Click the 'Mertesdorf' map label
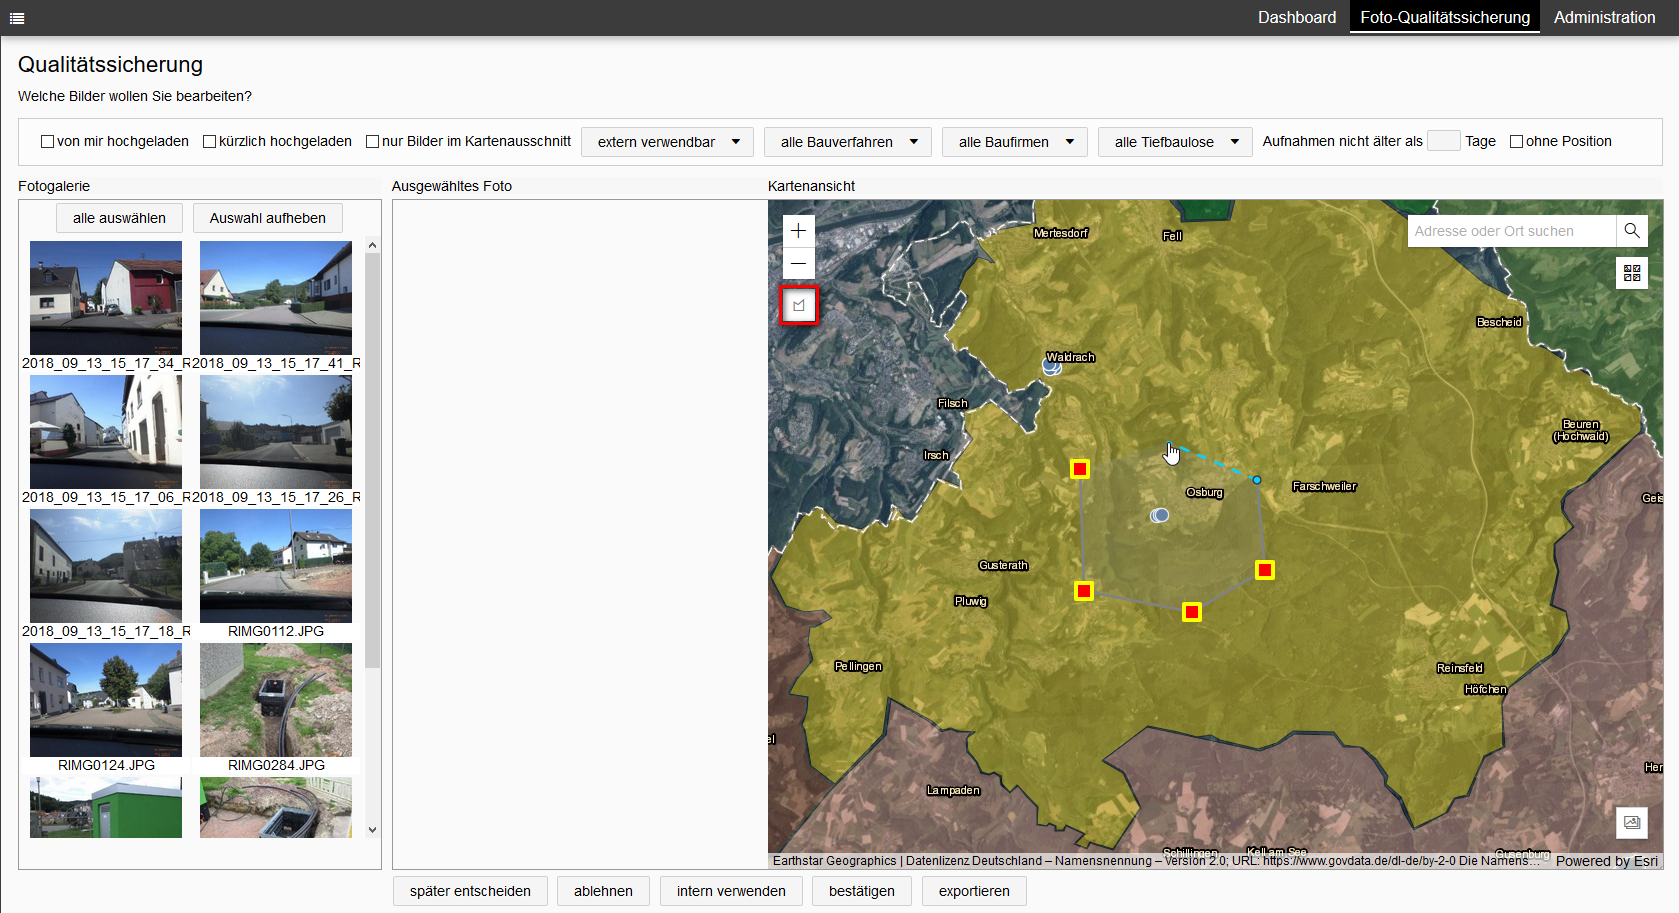 pyautogui.click(x=1061, y=233)
